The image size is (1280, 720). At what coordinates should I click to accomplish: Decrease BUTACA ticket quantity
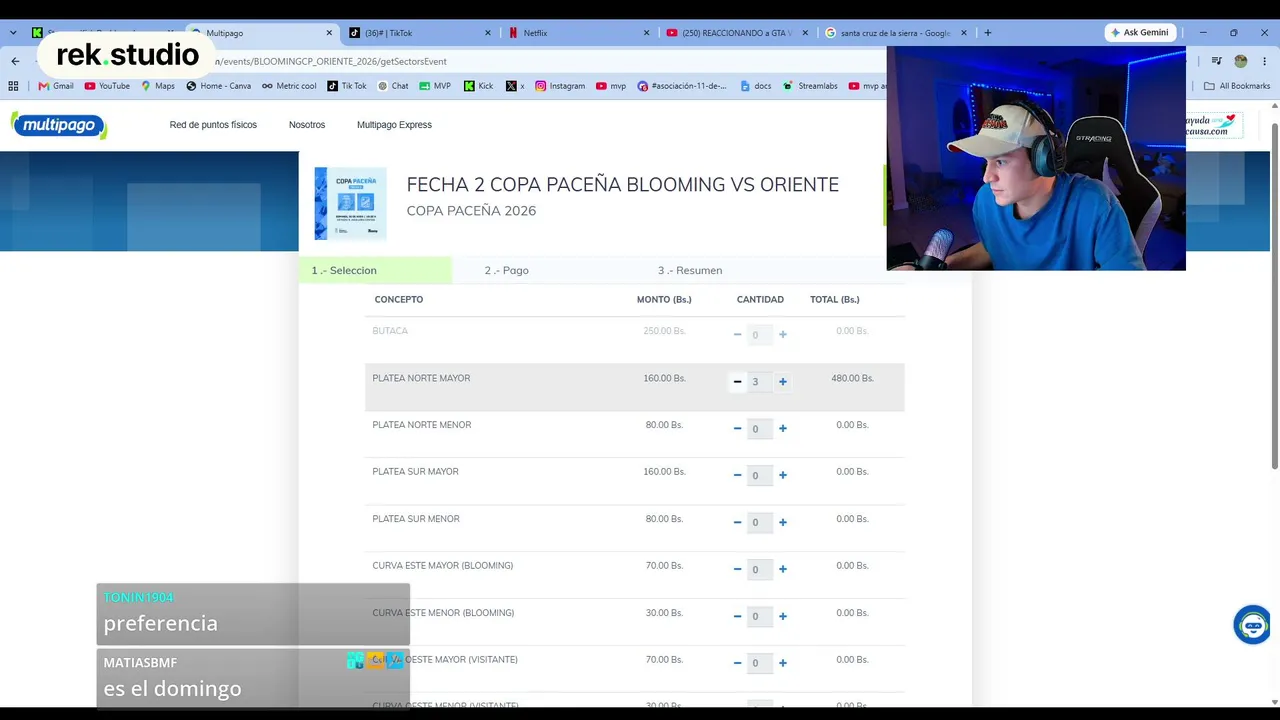[x=737, y=335]
